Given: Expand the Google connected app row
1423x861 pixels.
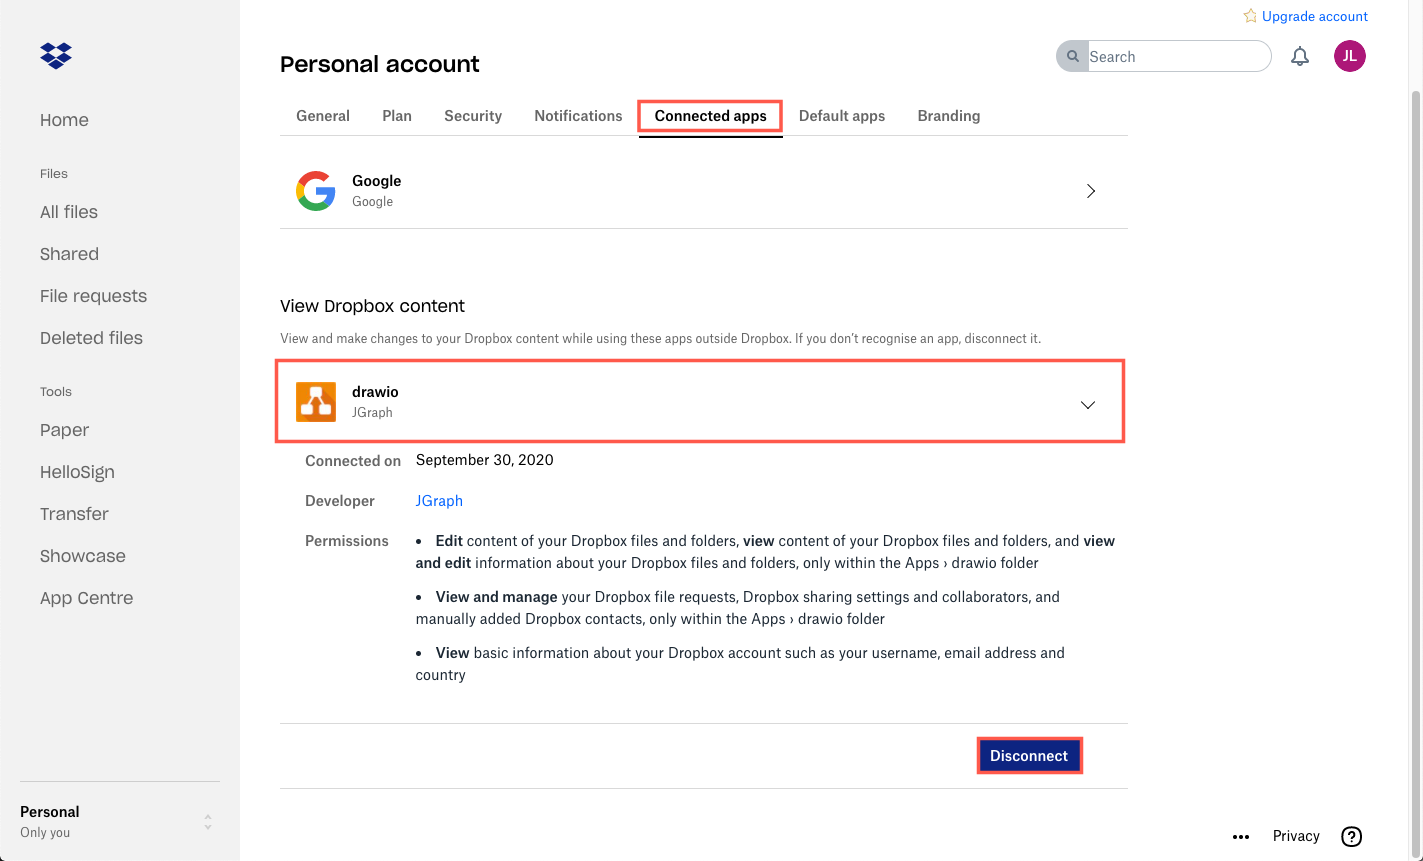Looking at the screenshot, I should pyautogui.click(x=1091, y=190).
